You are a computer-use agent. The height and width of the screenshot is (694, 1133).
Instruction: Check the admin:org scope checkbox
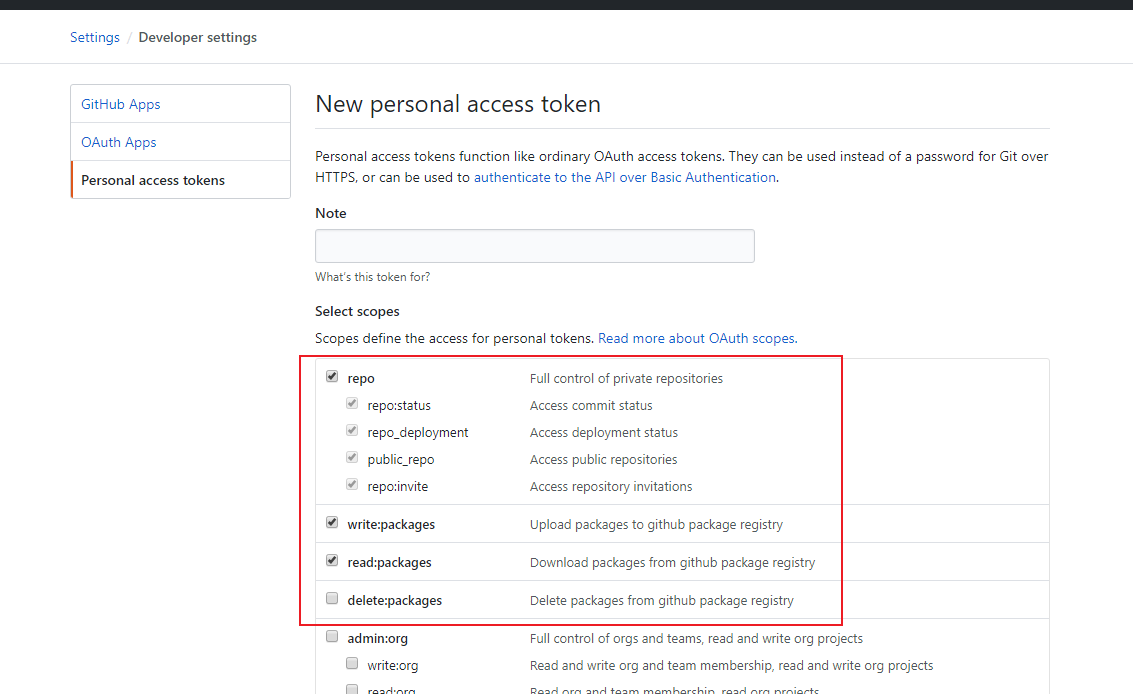pos(332,637)
